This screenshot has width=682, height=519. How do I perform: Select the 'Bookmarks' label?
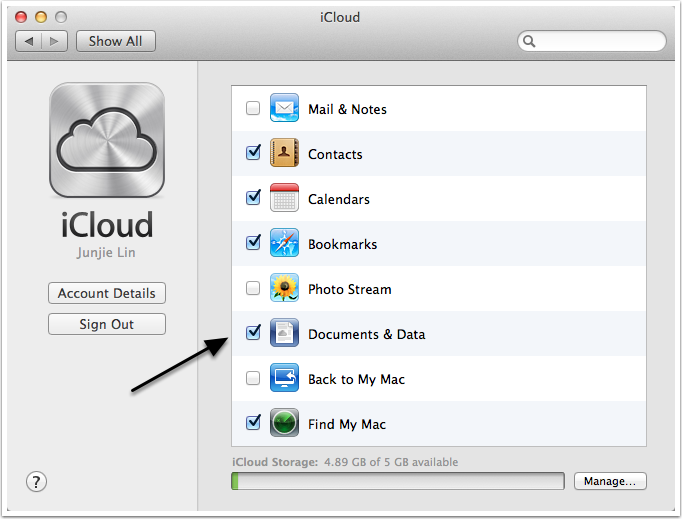(x=342, y=244)
